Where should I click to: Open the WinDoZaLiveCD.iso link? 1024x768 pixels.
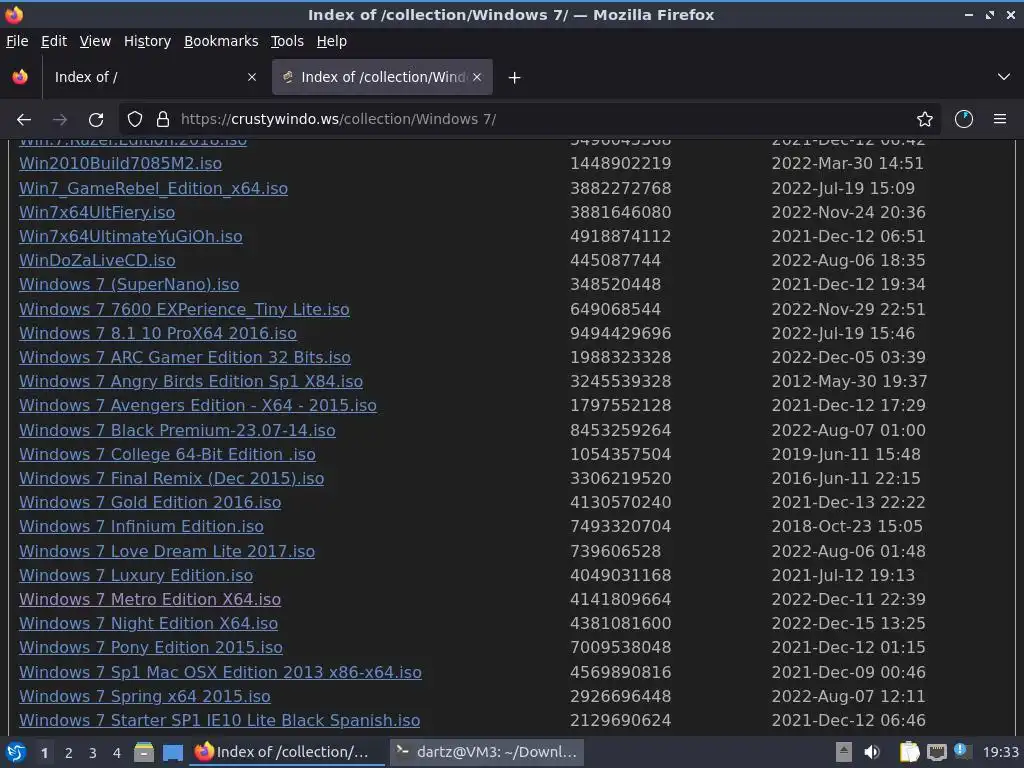tap(97, 261)
